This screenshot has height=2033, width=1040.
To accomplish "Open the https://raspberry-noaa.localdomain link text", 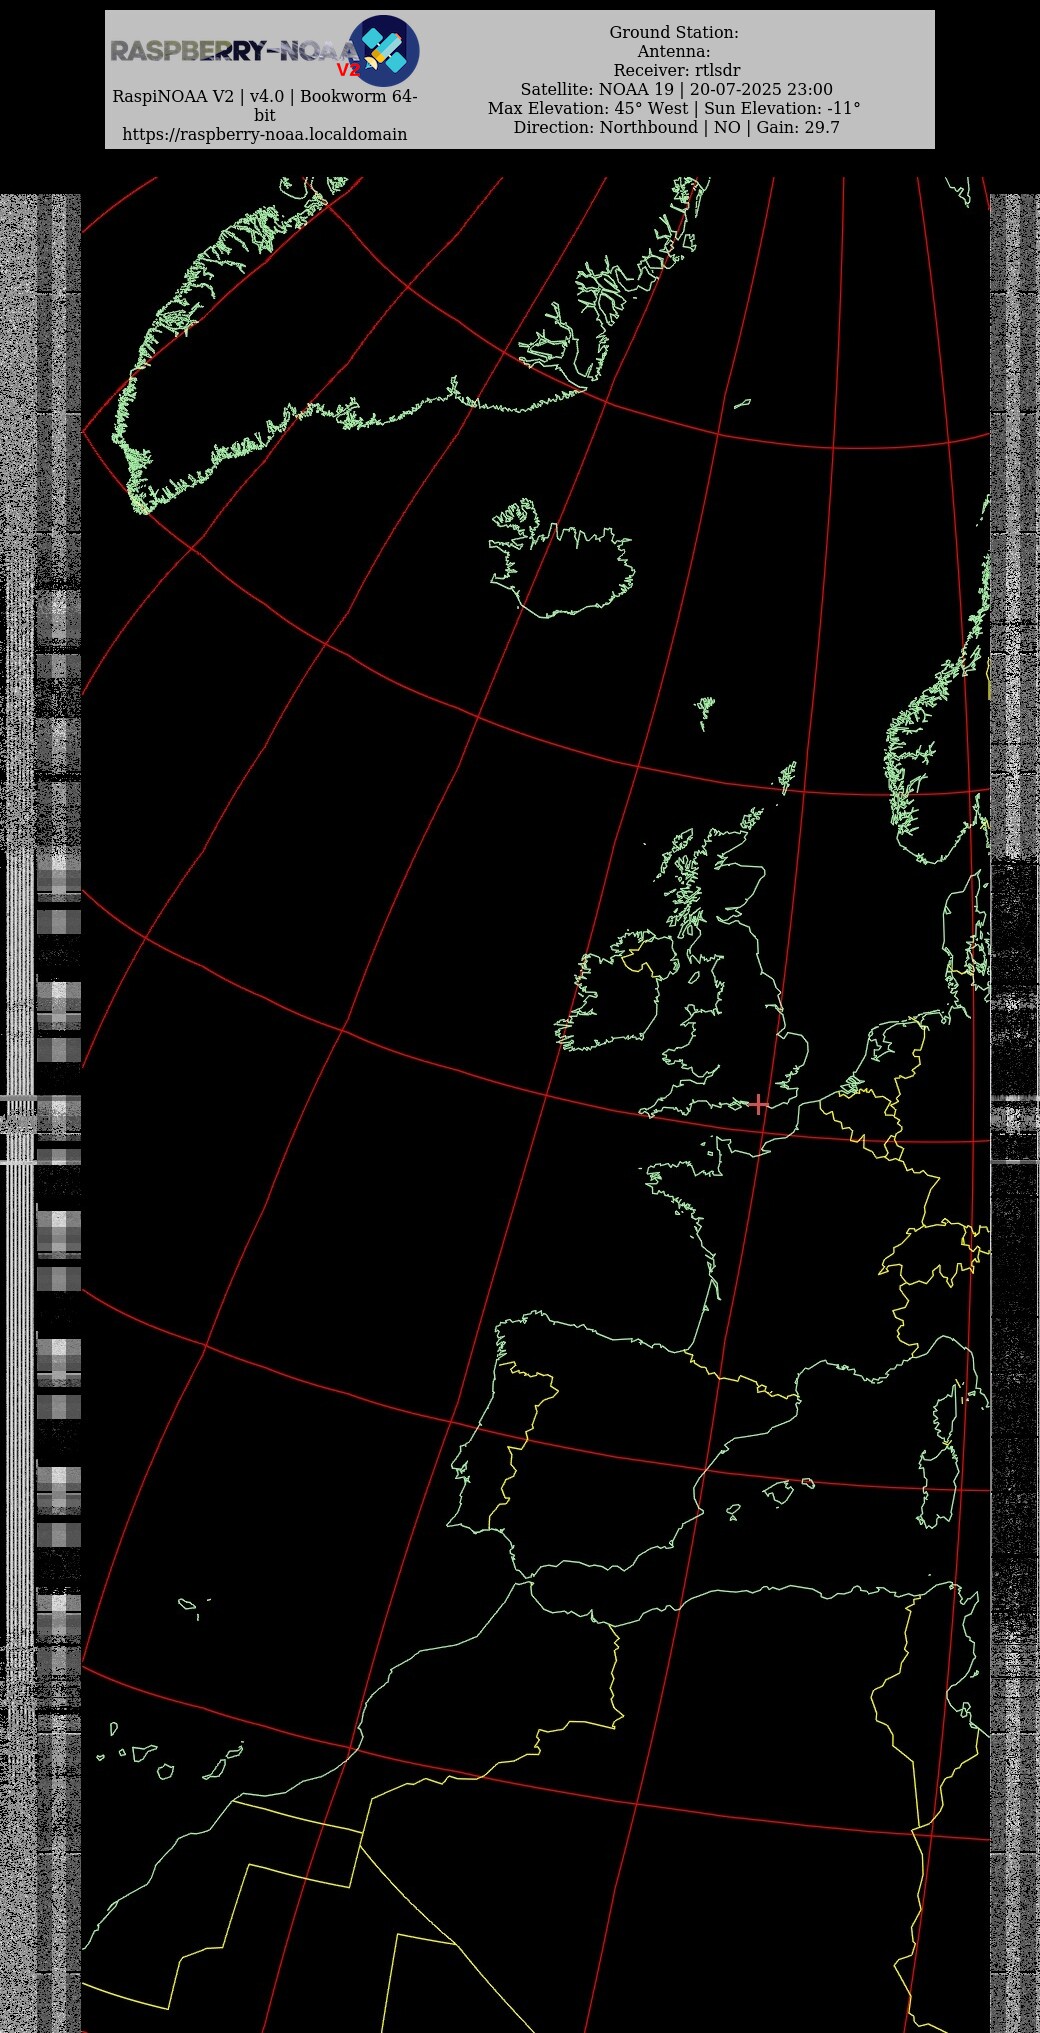I will (x=265, y=134).
